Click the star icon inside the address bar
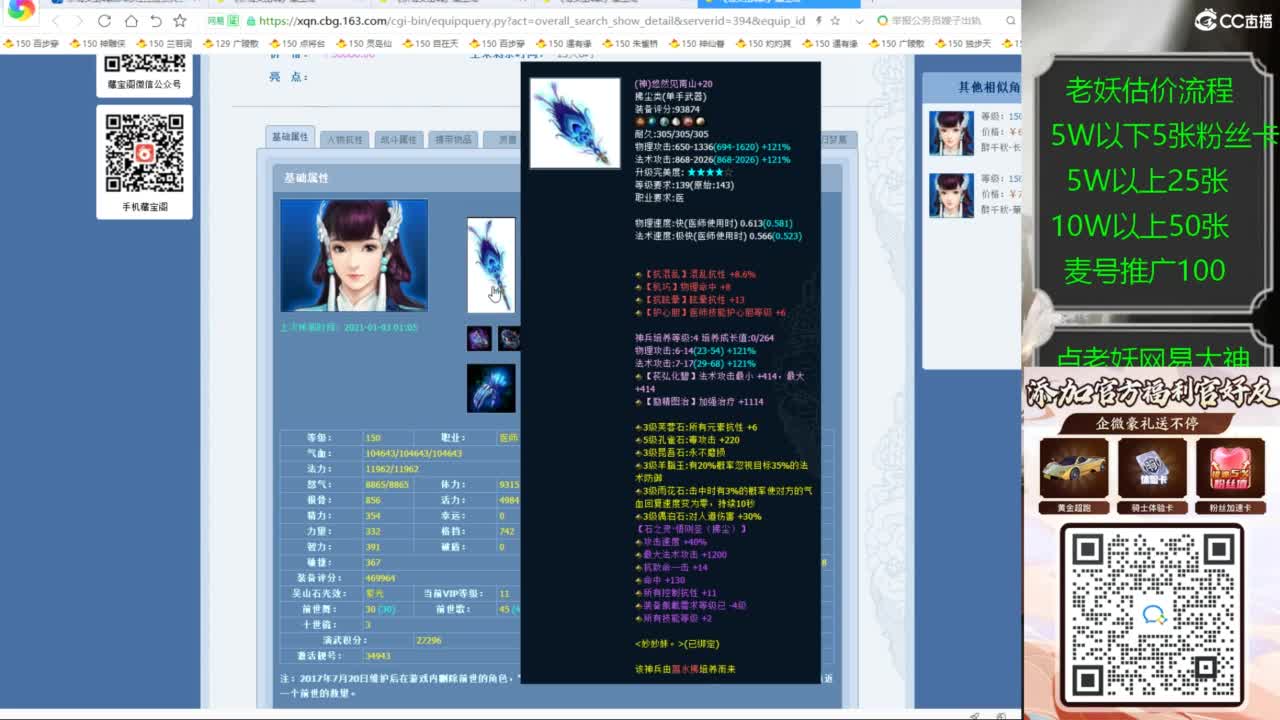The width and height of the screenshot is (1280, 720). 834,21
